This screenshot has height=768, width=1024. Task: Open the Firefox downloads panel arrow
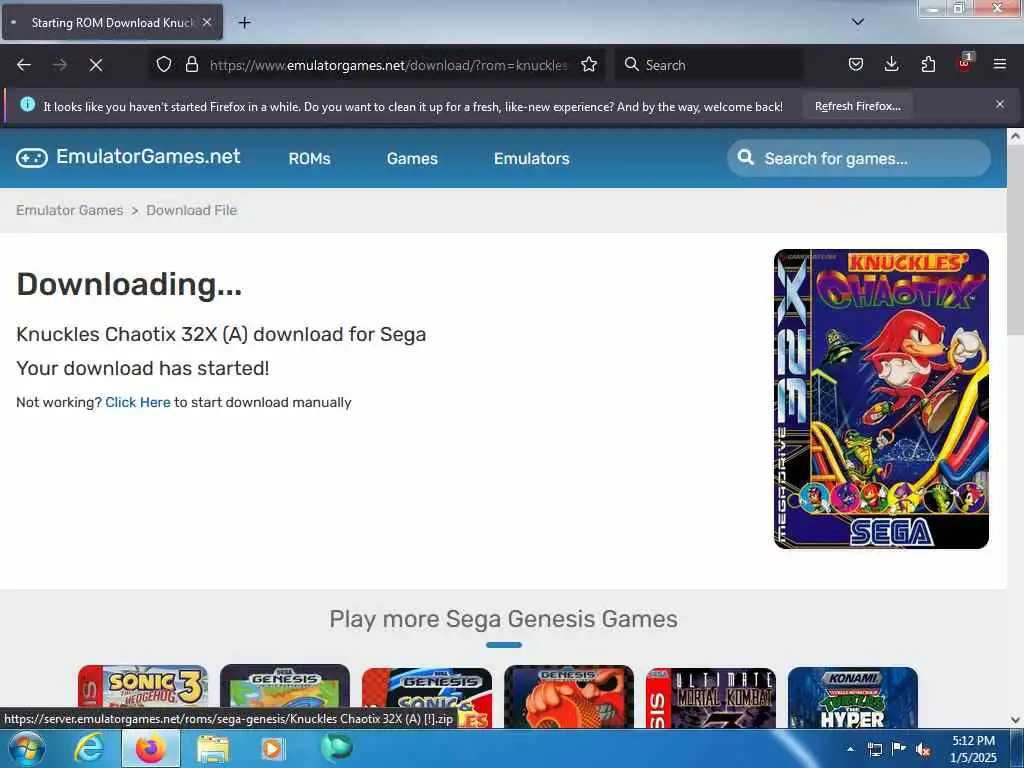891,64
